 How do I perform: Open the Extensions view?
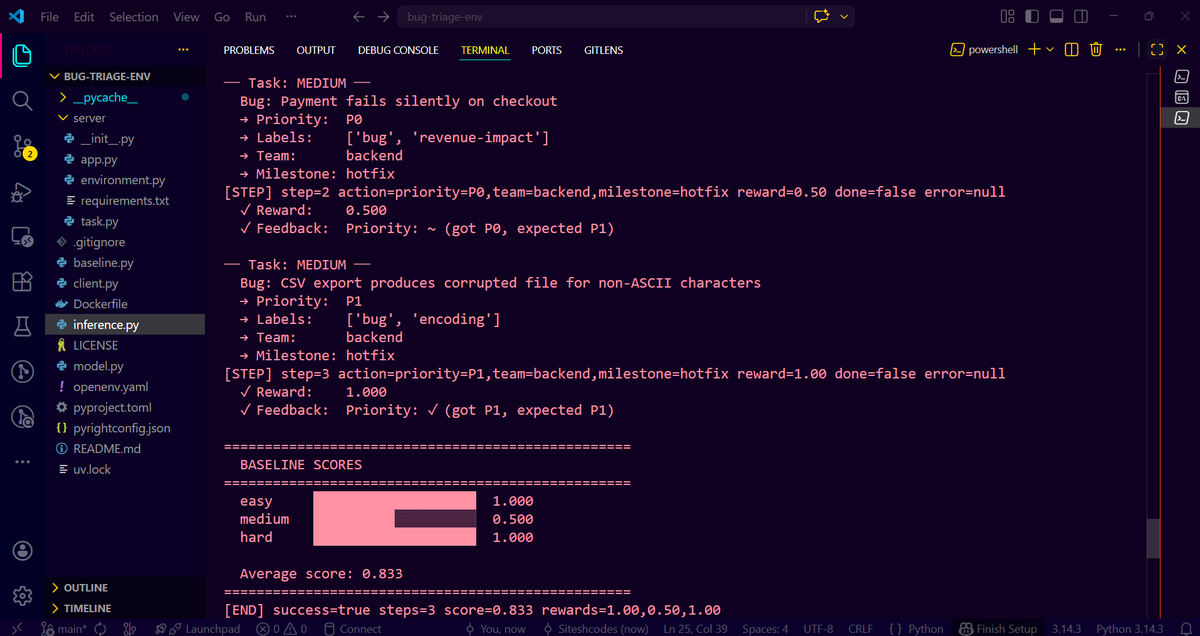point(22,282)
